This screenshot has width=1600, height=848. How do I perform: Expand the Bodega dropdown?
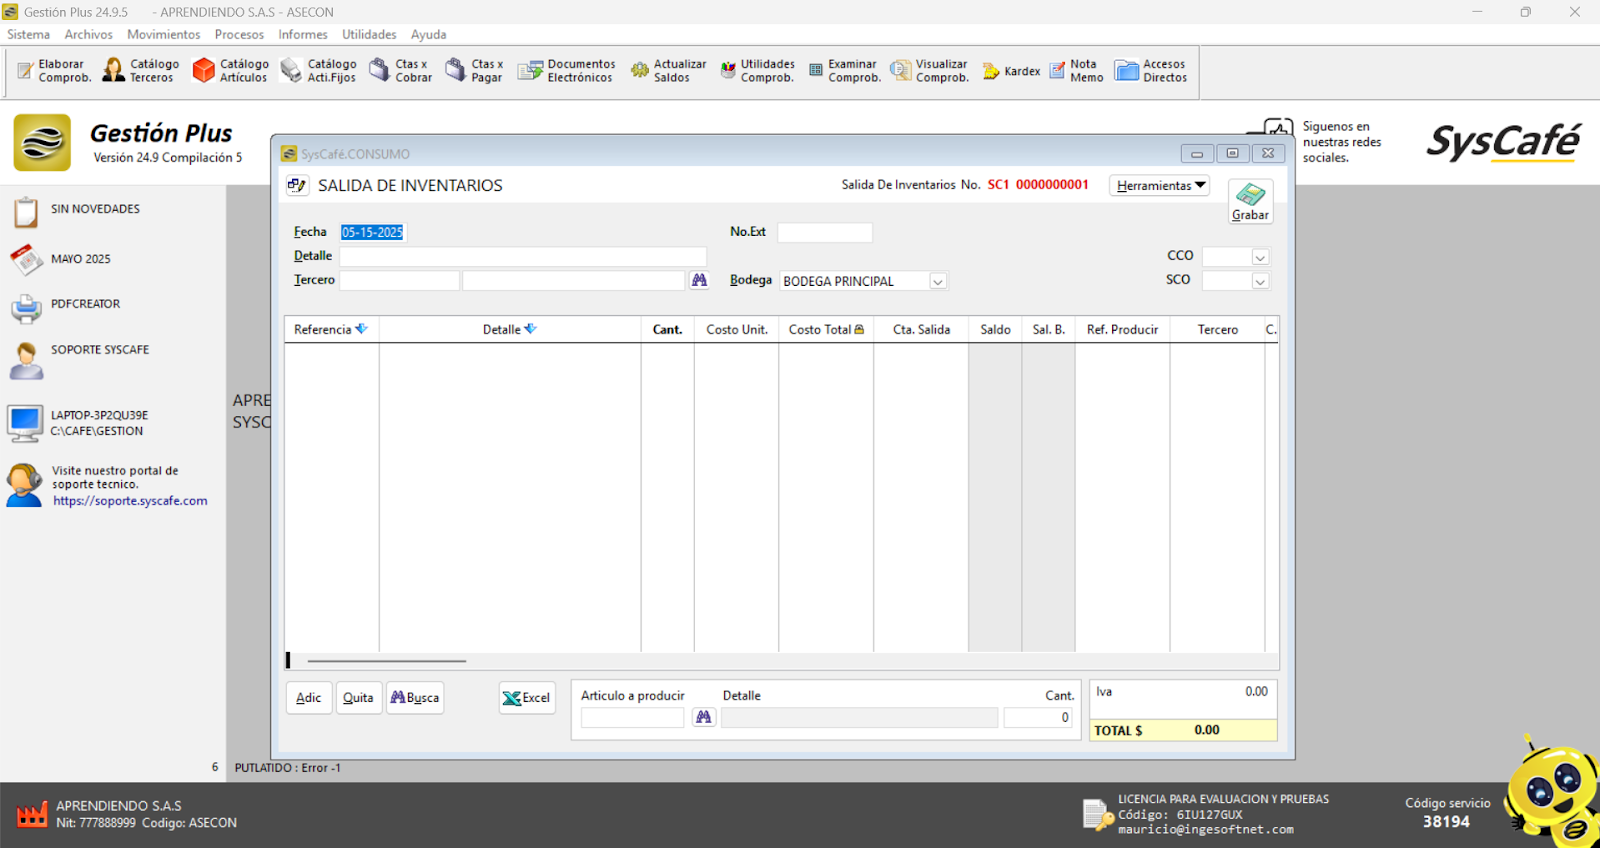click(x=938, y=282)
